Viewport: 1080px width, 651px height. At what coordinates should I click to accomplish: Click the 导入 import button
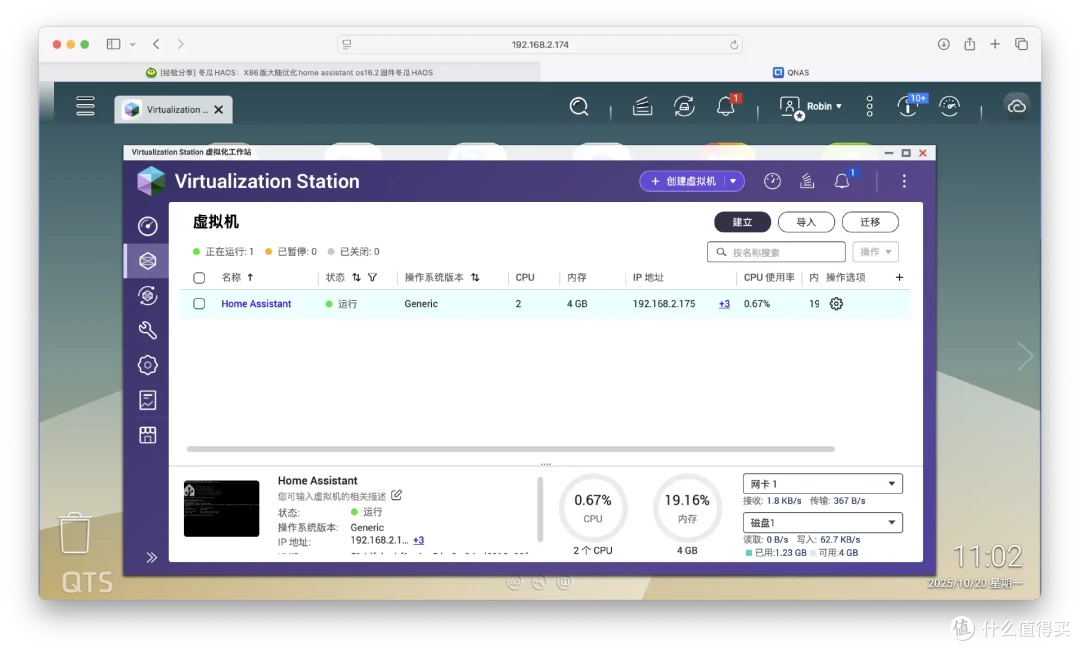tap(806, 222)
